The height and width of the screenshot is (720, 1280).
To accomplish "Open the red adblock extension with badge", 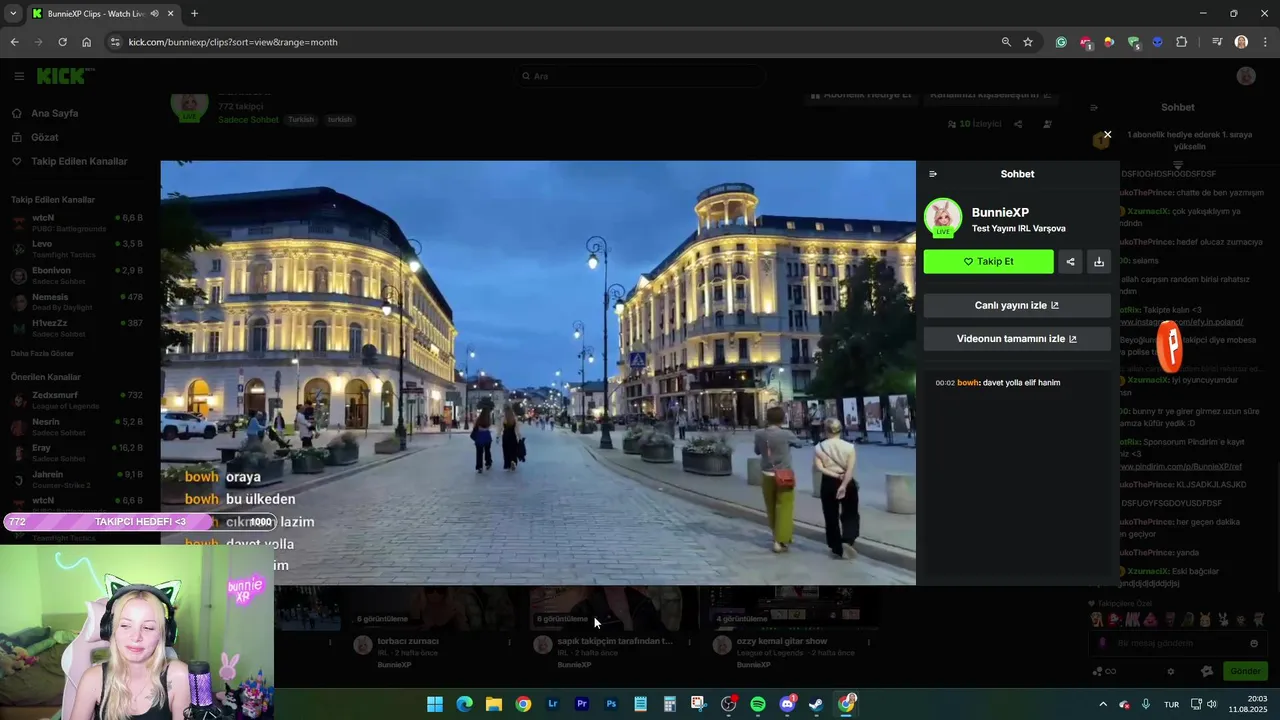I will (x=1086, y=42).
